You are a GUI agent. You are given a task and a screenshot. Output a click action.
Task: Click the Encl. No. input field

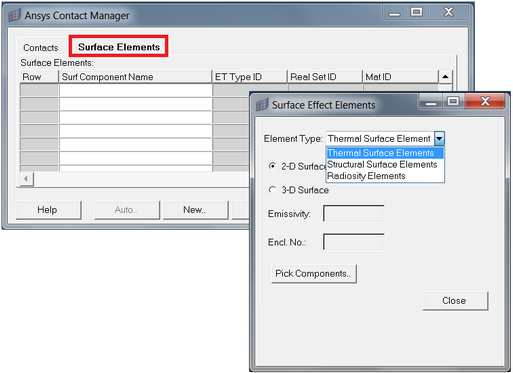354,242
